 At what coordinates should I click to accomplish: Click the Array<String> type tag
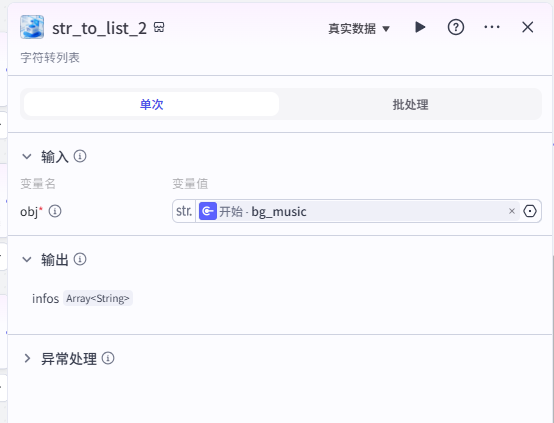[x=98, y=299]
